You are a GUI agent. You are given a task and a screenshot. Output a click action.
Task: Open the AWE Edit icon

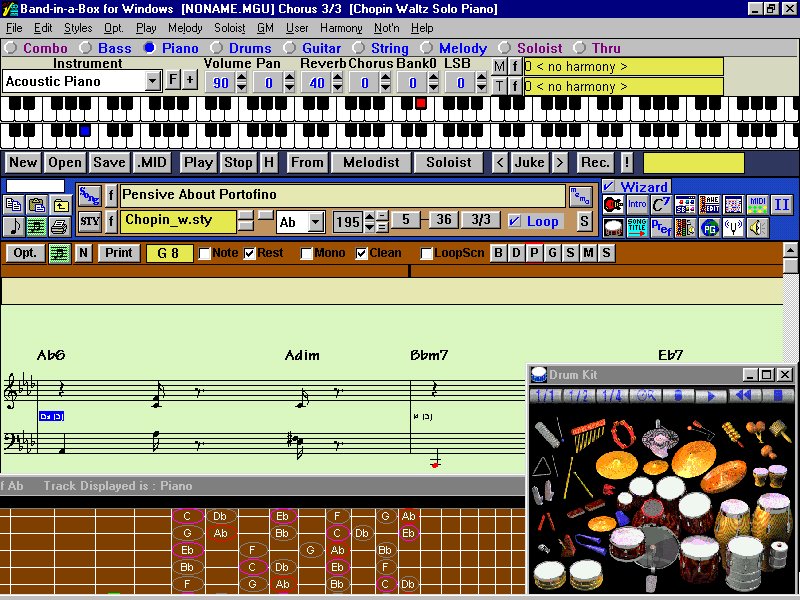pos(709,205)
